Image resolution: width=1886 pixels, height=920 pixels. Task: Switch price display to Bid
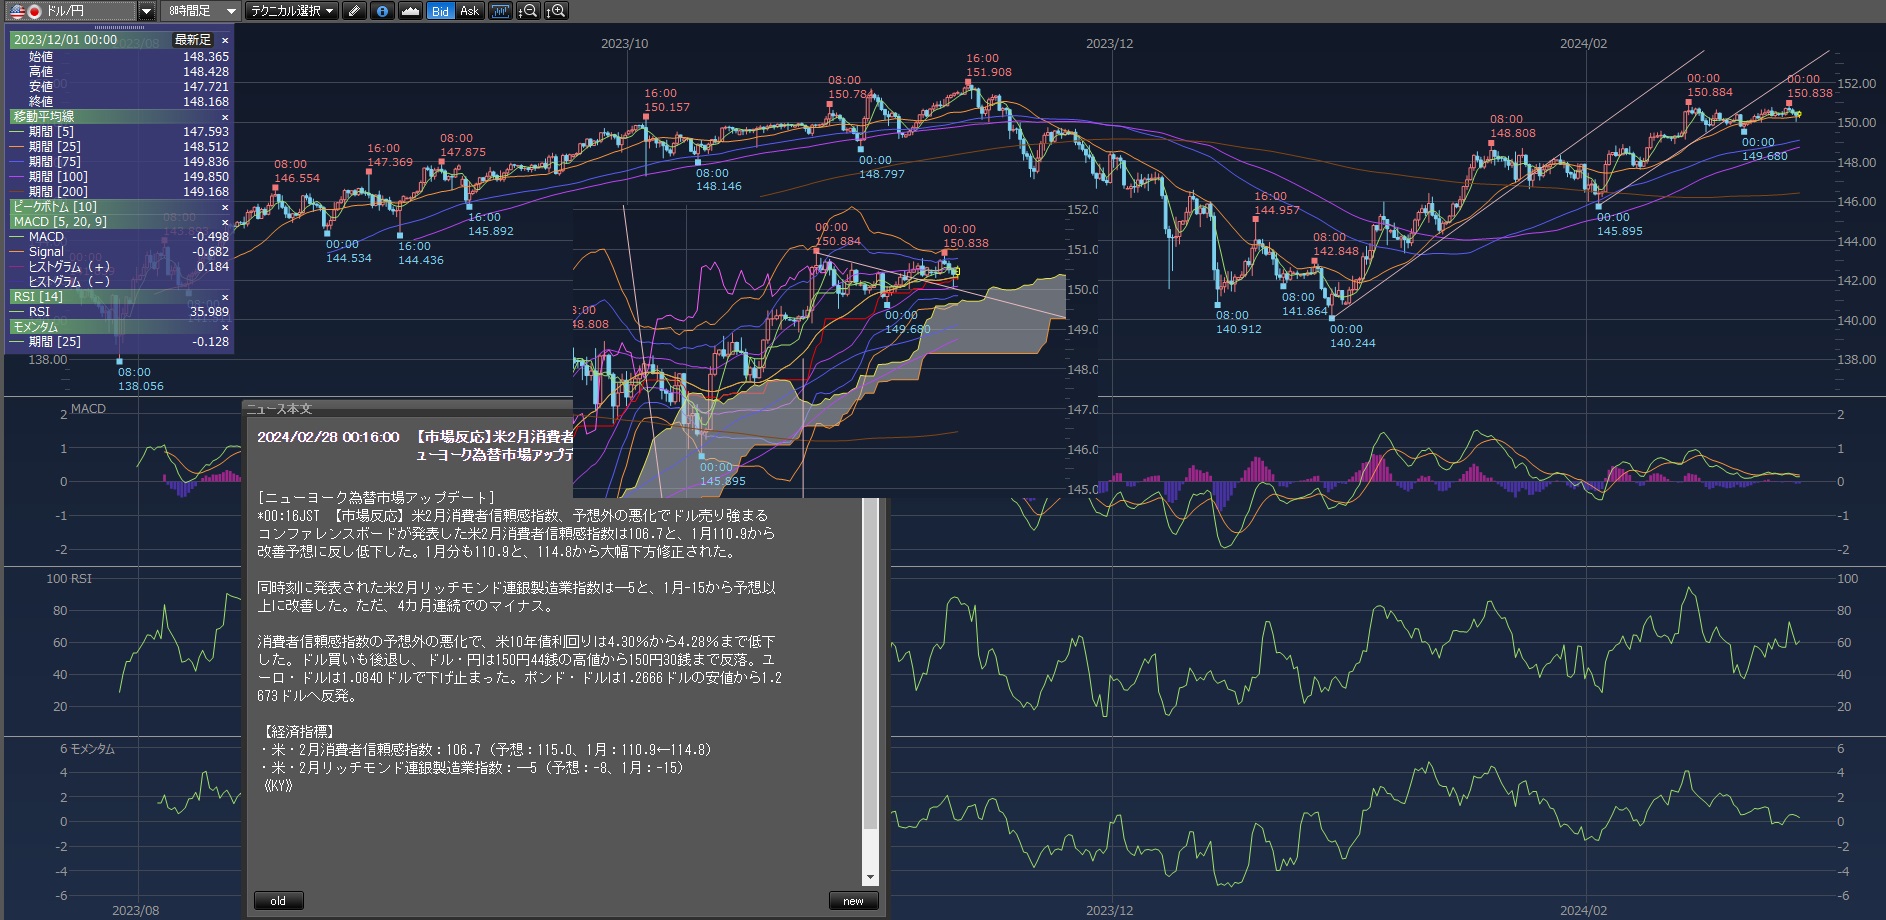coord(440,11)
